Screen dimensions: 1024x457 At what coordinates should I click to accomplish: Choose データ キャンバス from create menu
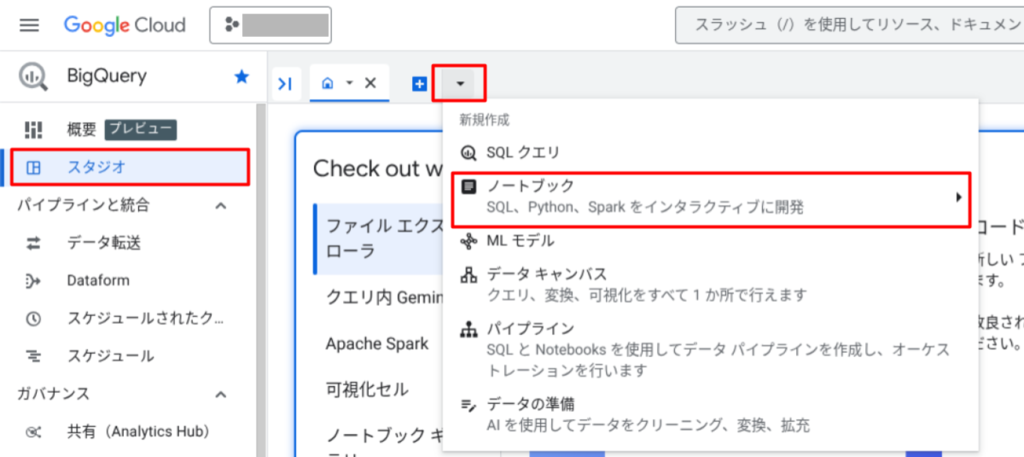711,284
